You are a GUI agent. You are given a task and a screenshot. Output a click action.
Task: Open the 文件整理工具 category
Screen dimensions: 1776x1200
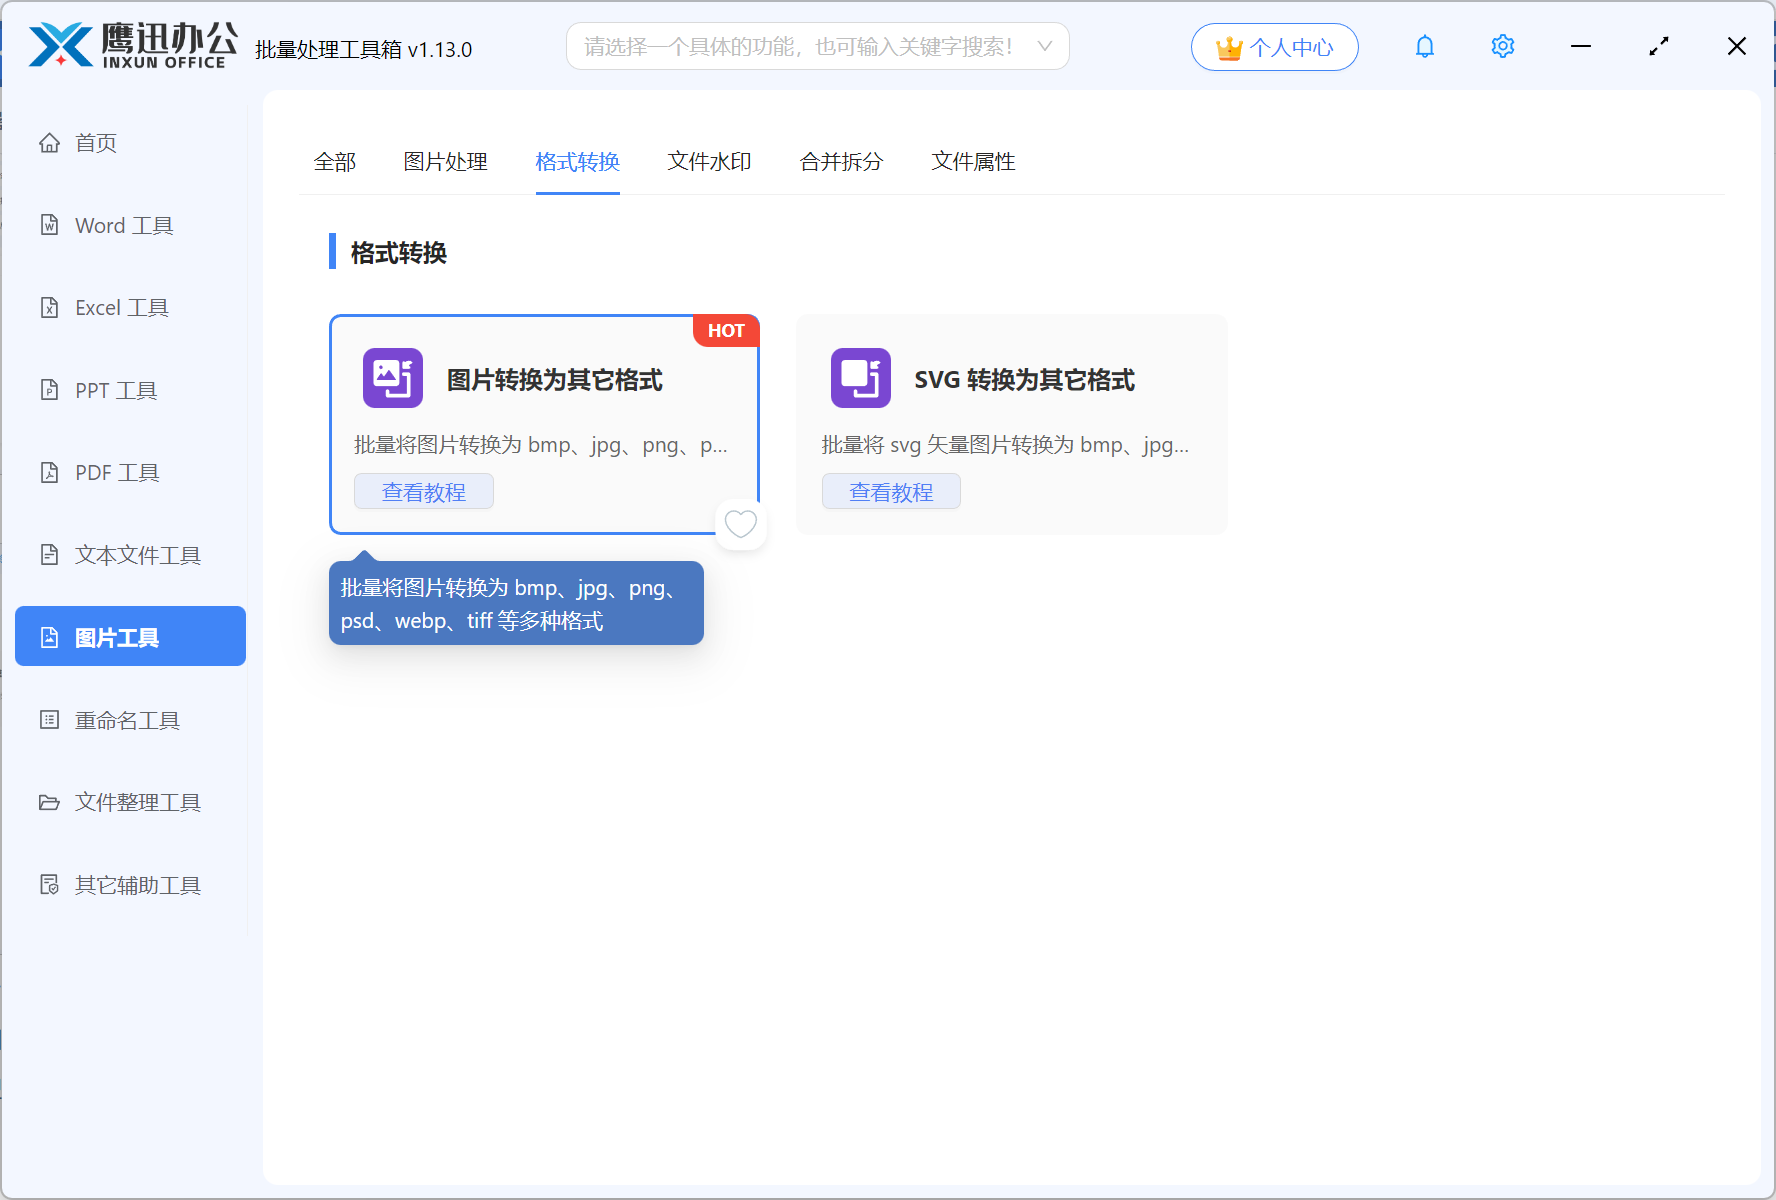[x=136, y=801]
